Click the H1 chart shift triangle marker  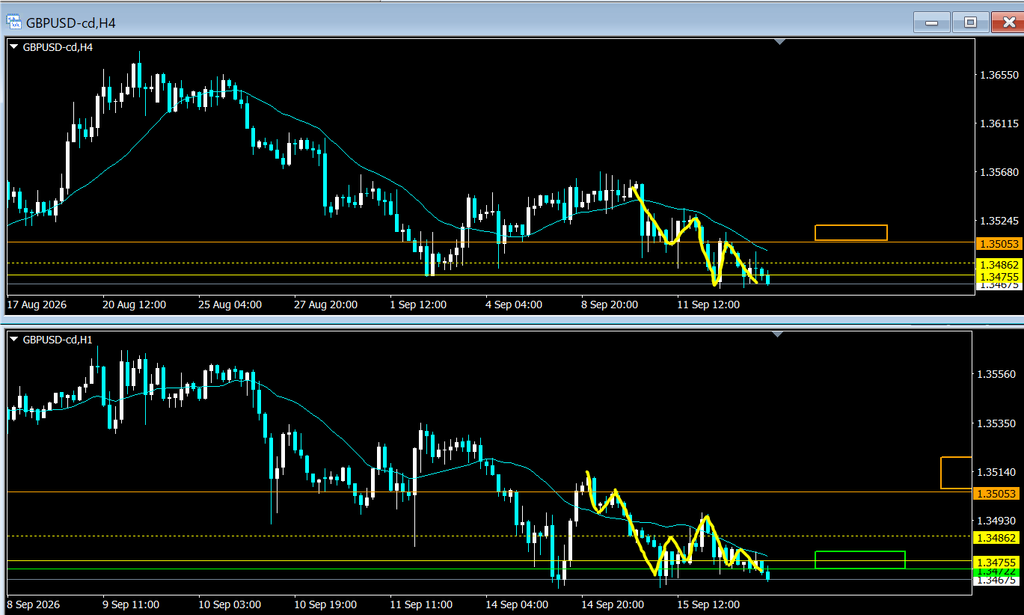(x=777, y=334)
